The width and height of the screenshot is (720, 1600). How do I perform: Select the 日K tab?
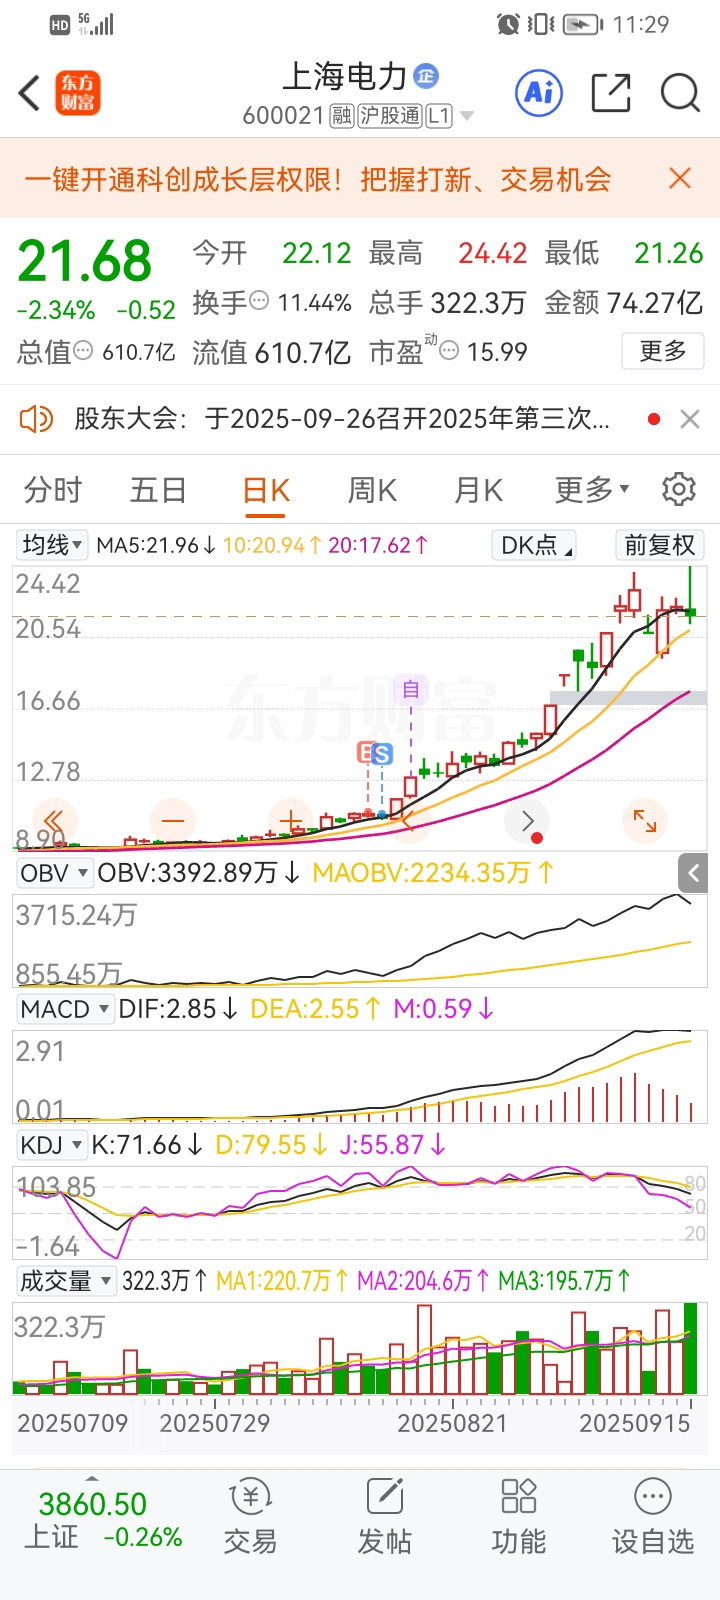tap(266, 490)
